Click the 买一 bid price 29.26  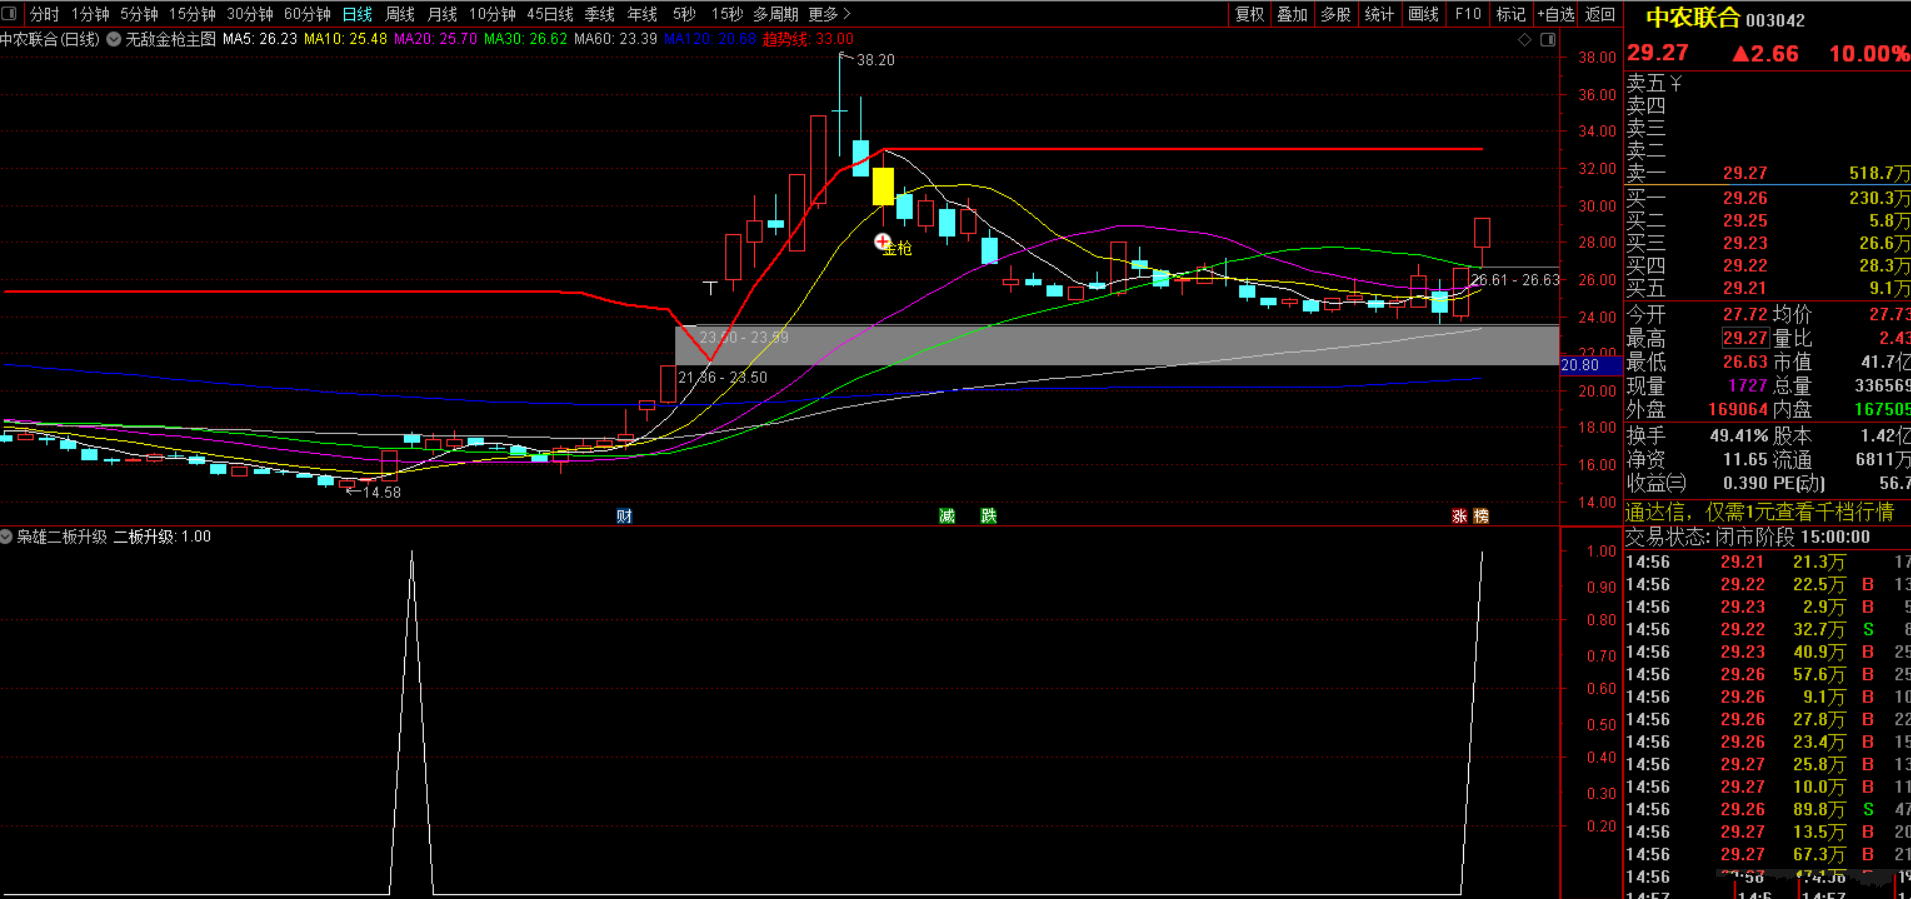(1745, 198)
